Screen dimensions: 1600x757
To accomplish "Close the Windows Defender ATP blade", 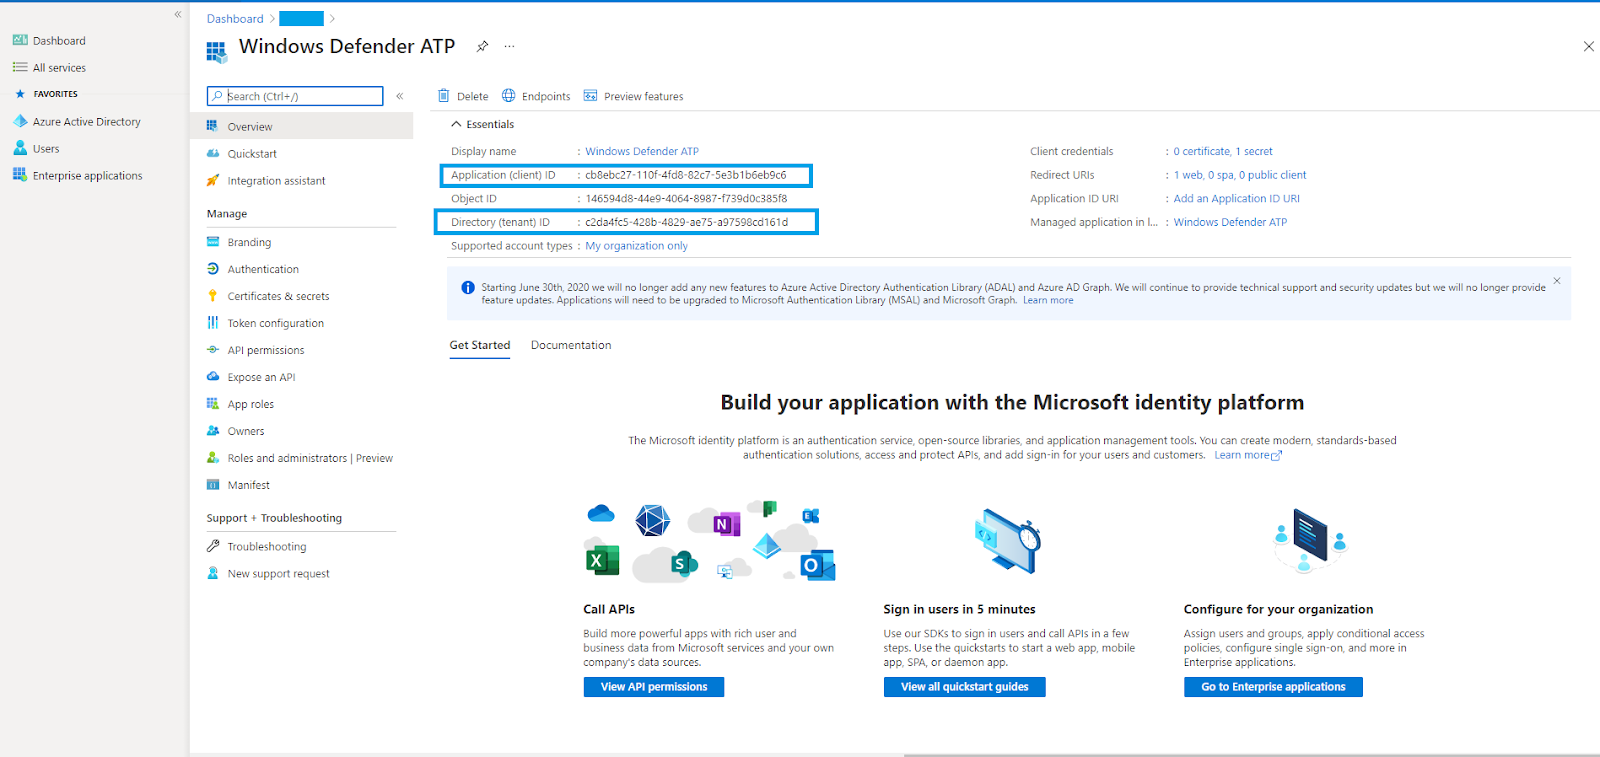I will tap(1588, 46).
